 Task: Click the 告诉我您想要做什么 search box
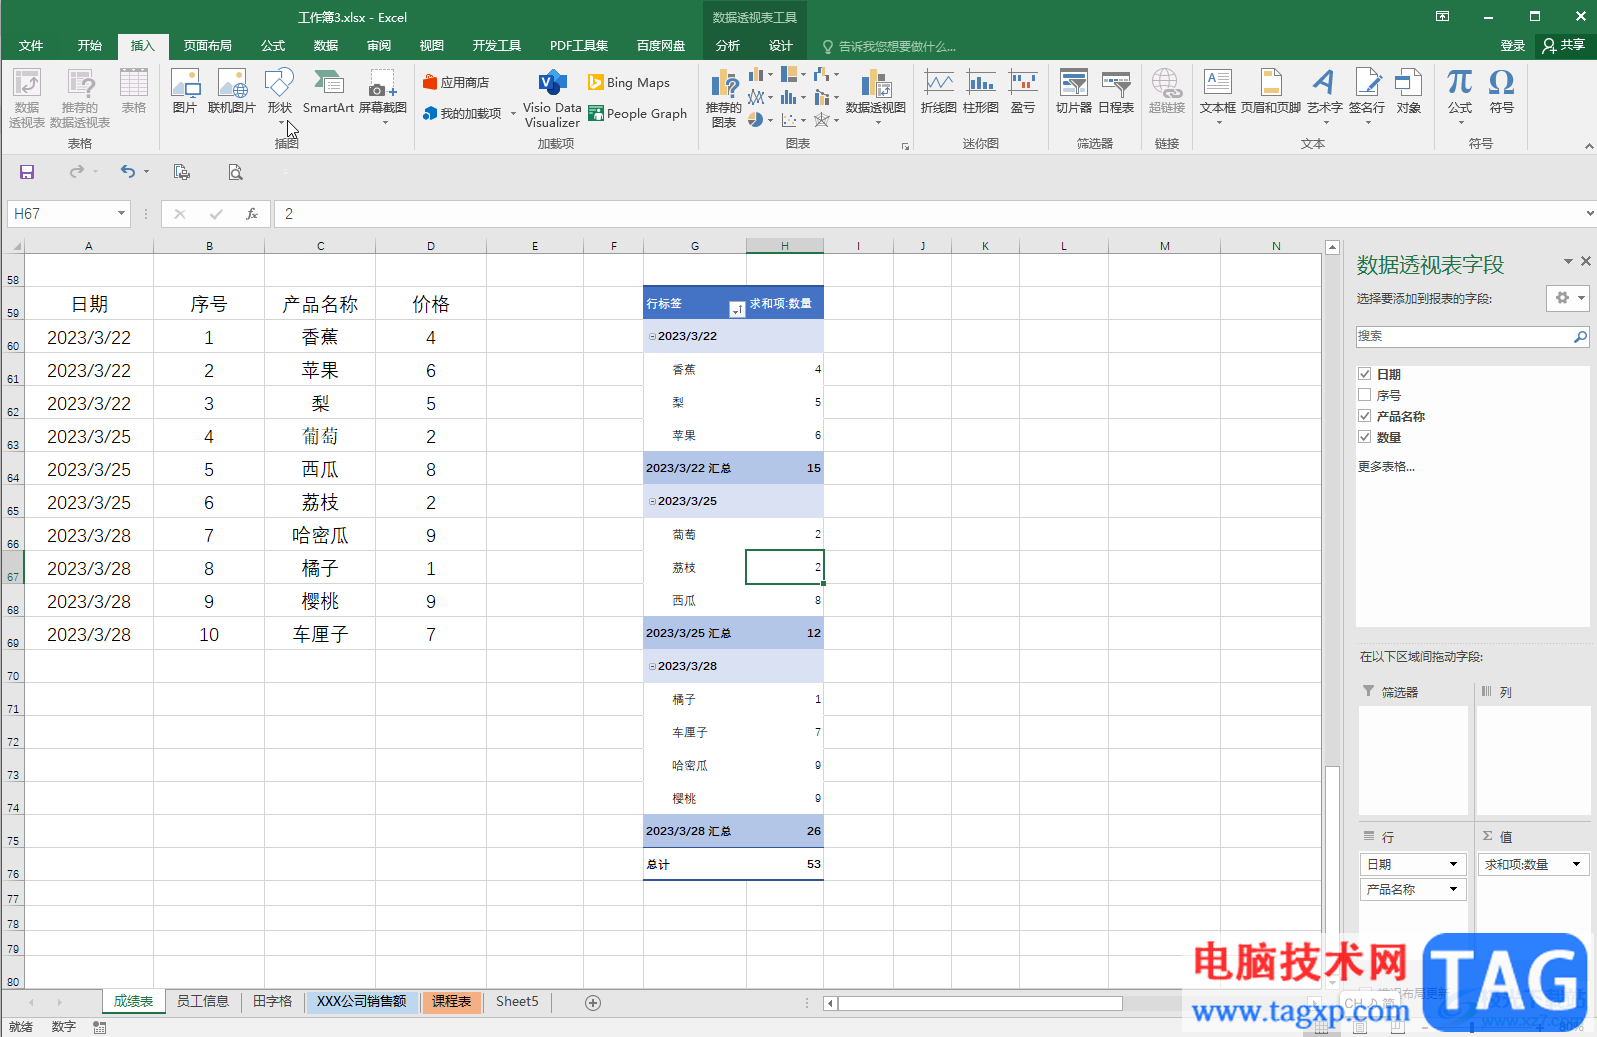coord(890,46)
